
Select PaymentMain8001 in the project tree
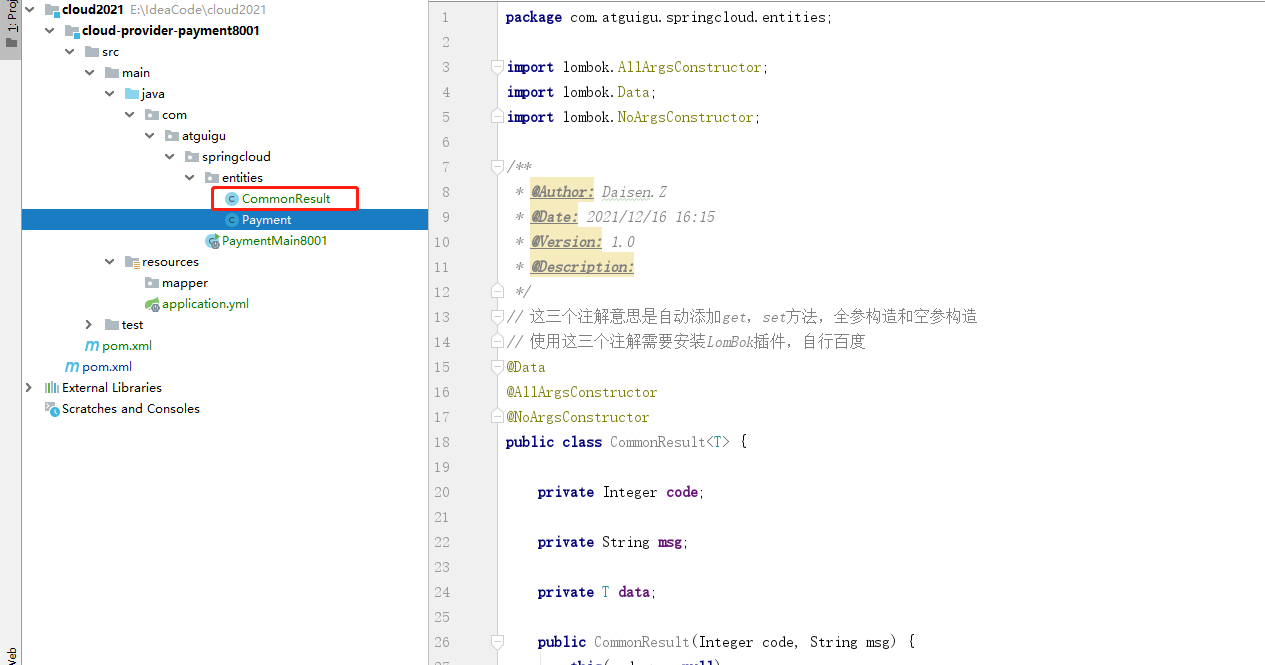click(275, 241)
